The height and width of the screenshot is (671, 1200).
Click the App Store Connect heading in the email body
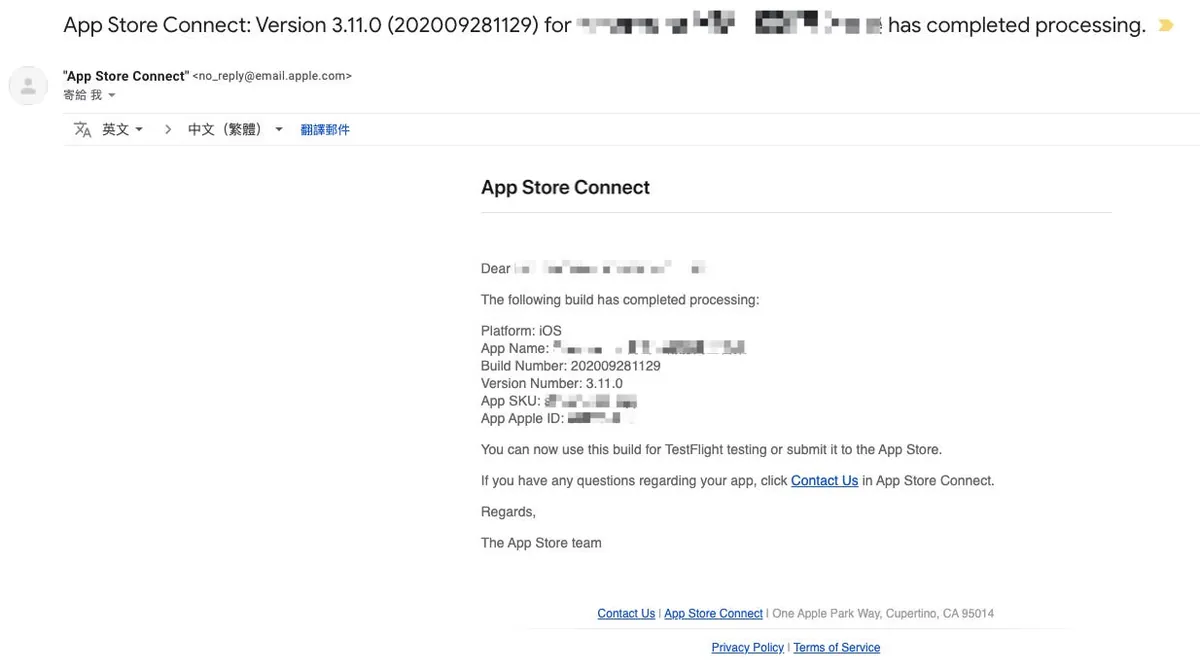(565, 188)
